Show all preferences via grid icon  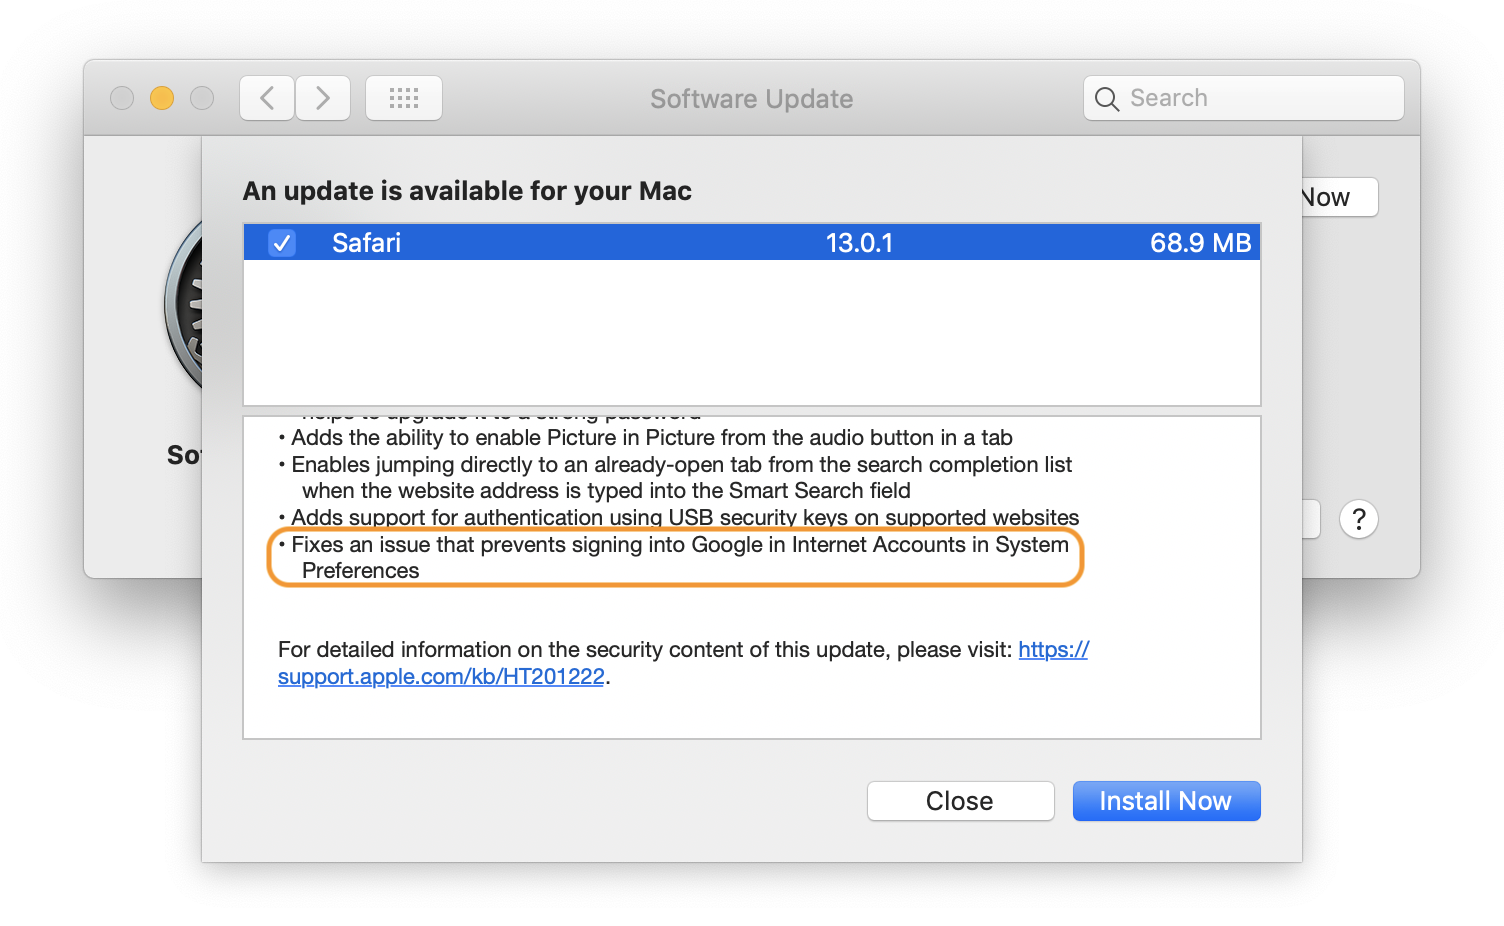click(404, 98)
